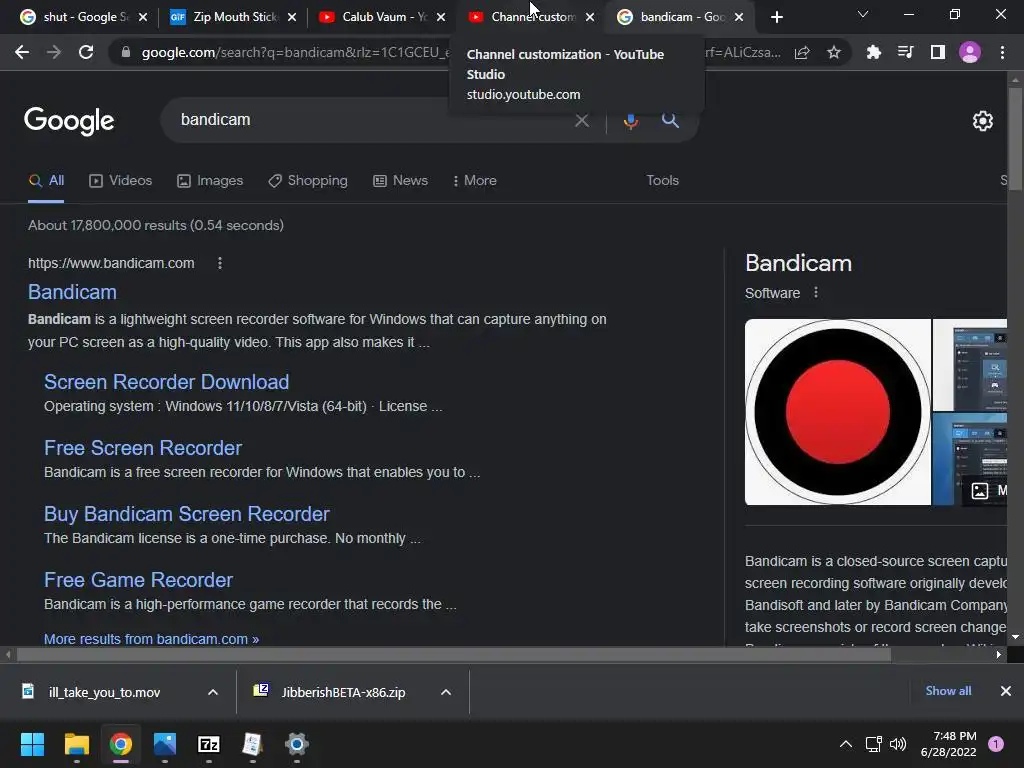
Task: Close the Zip Mouth Stick tab
Action: coord(292,17)
